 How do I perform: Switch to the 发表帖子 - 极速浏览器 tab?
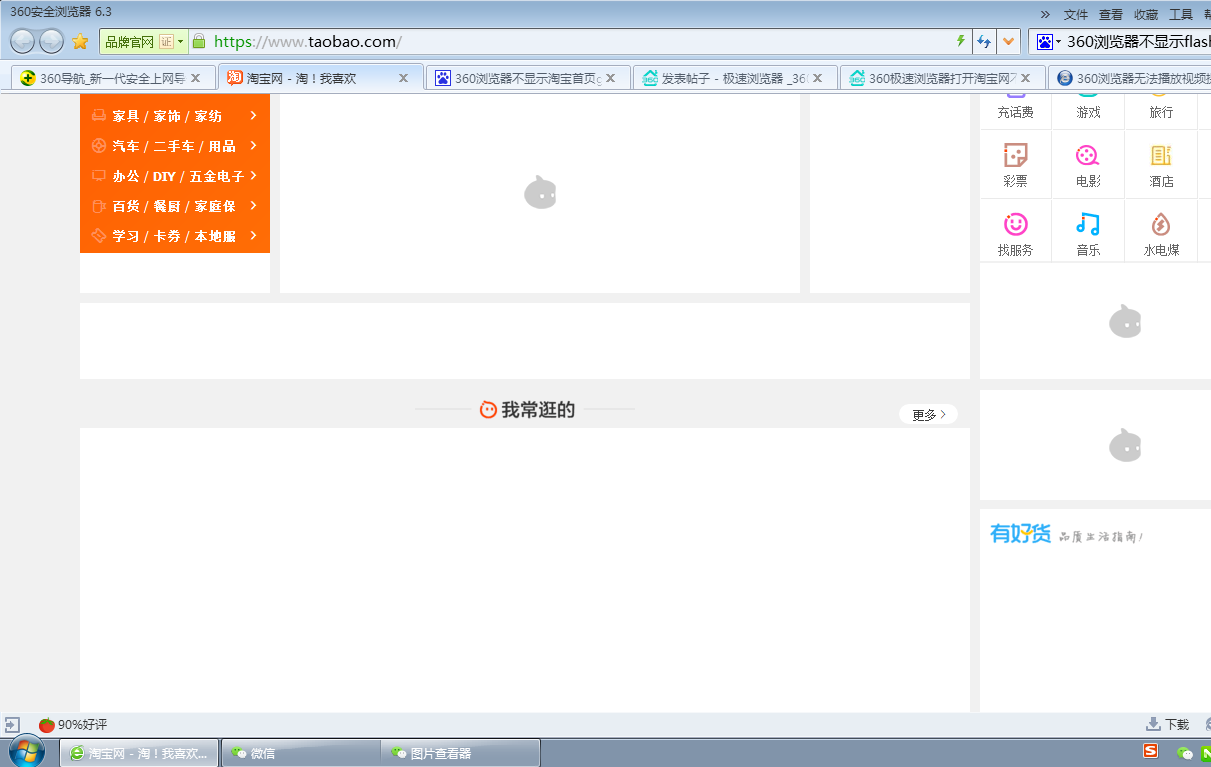pyautogui.click(x=734, y=78)
